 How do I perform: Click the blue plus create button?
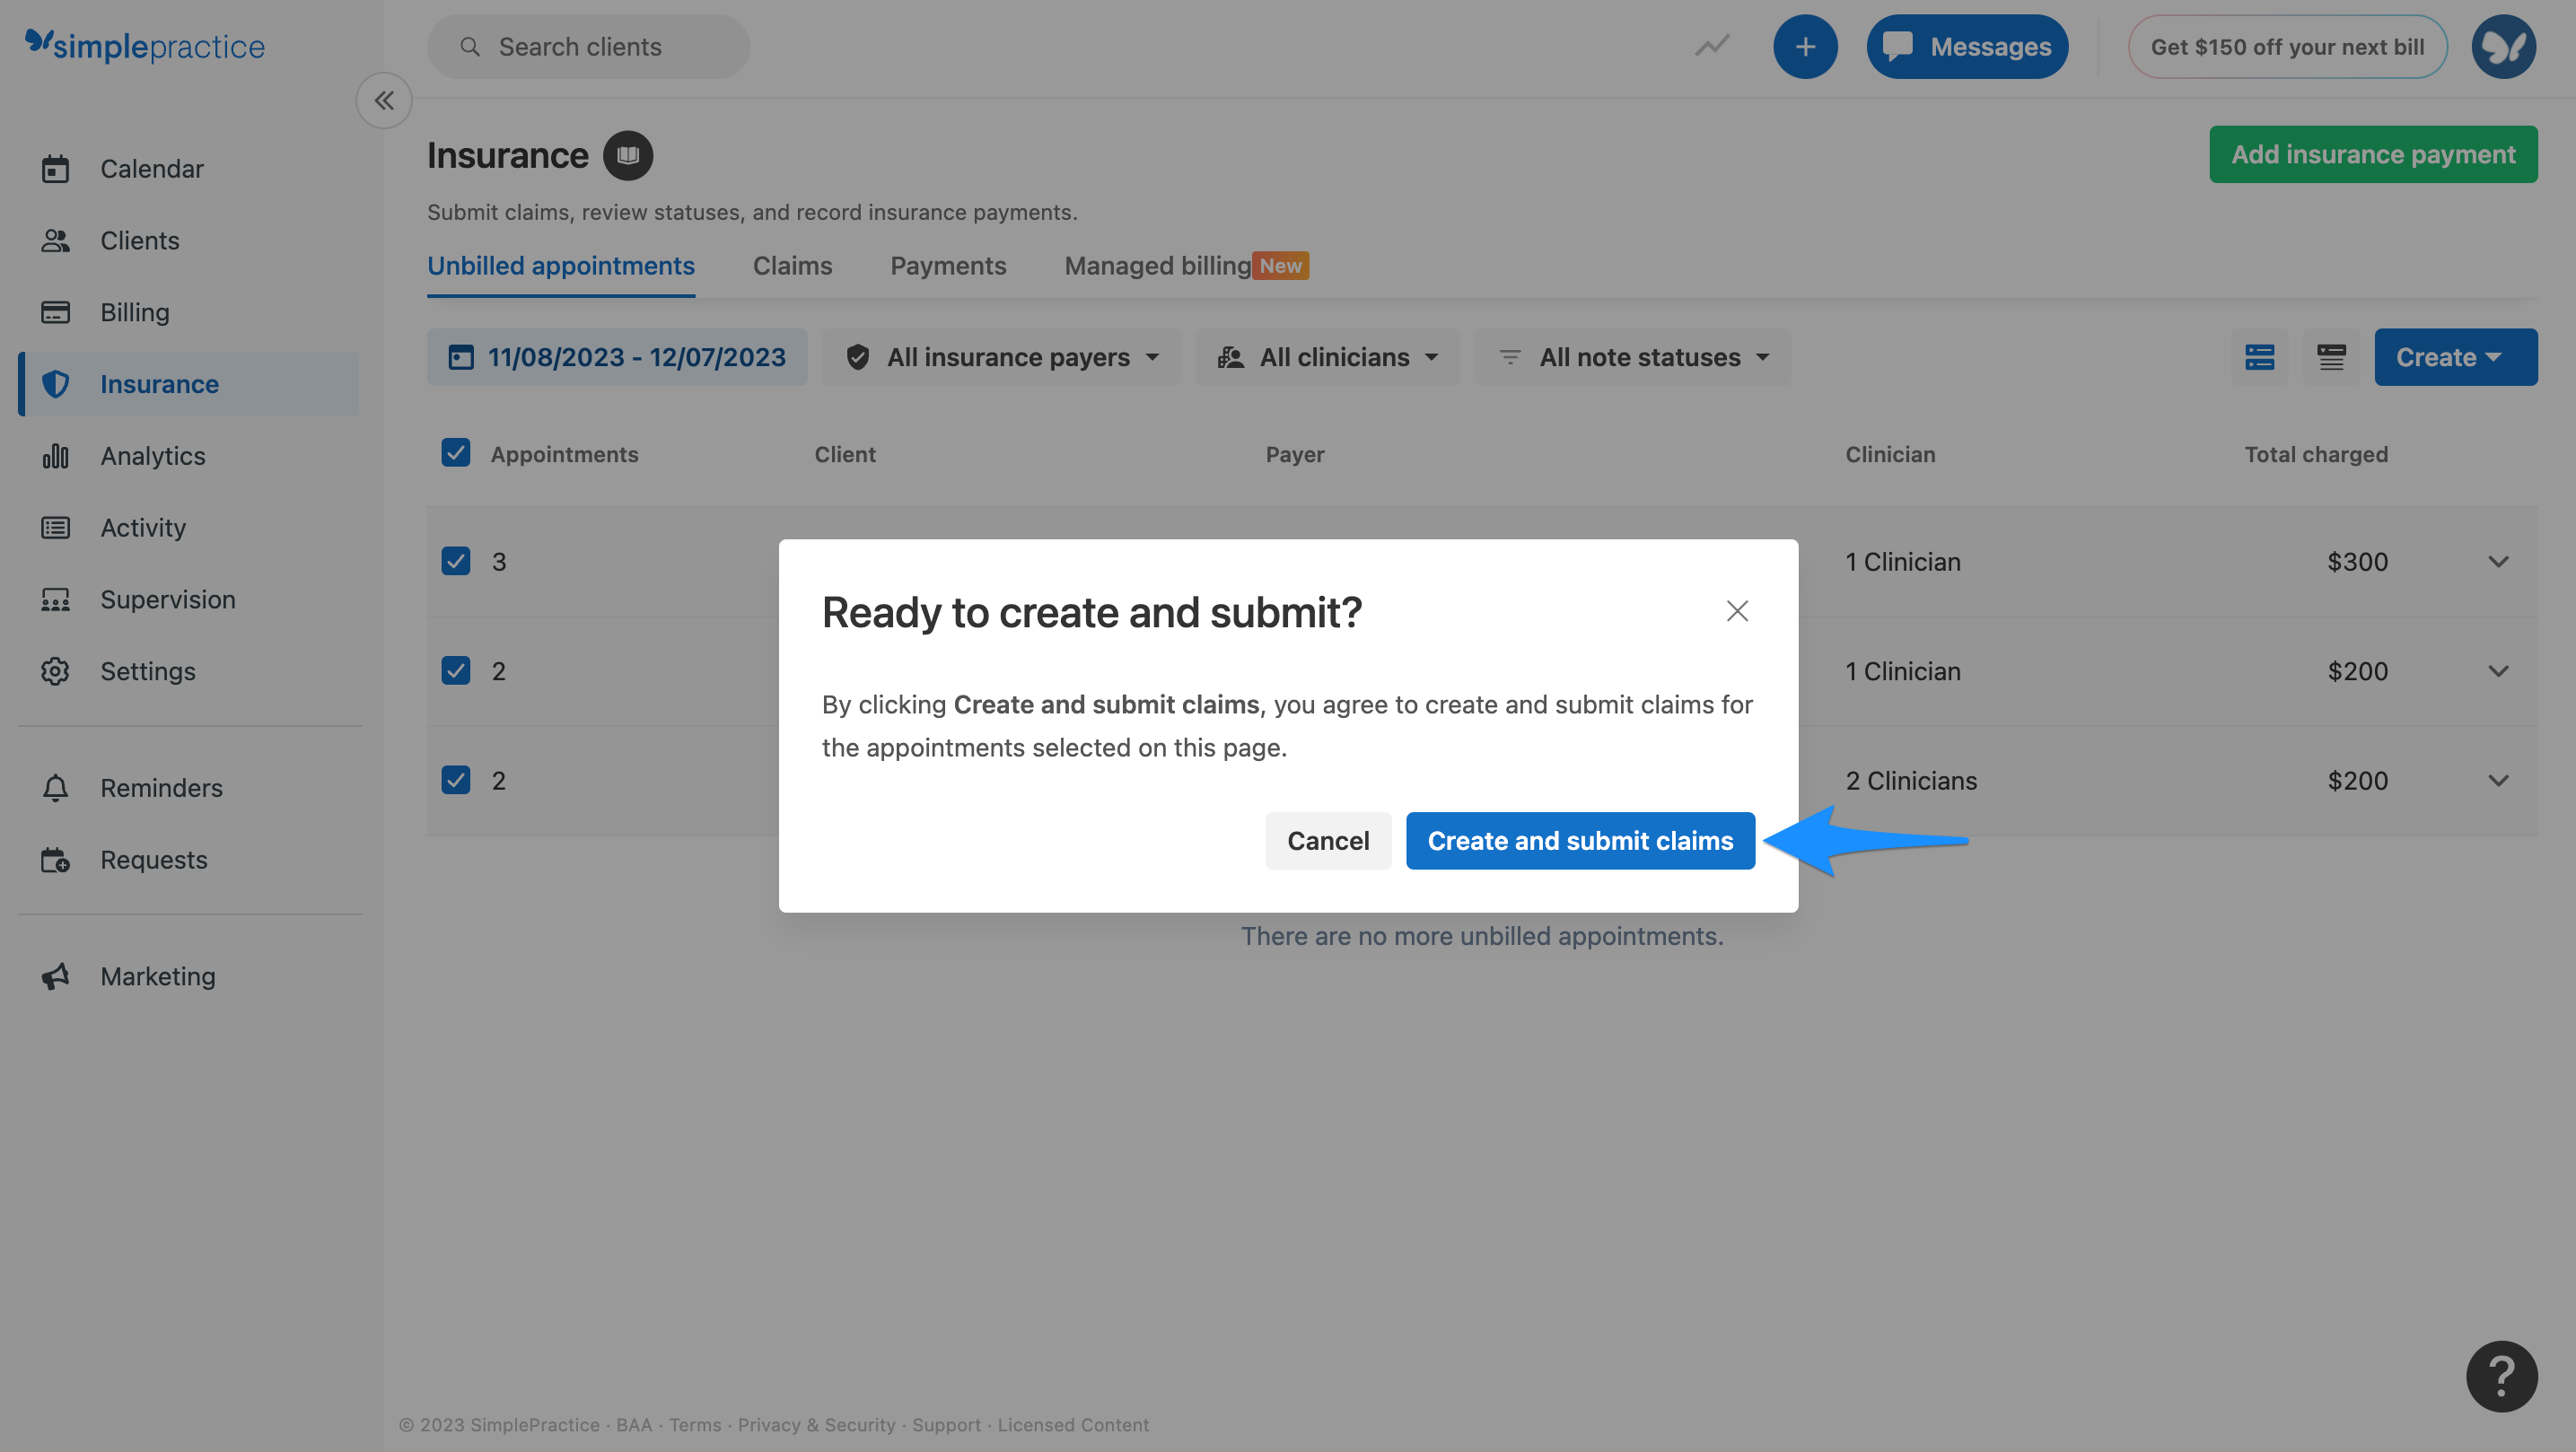(1805, 46)
